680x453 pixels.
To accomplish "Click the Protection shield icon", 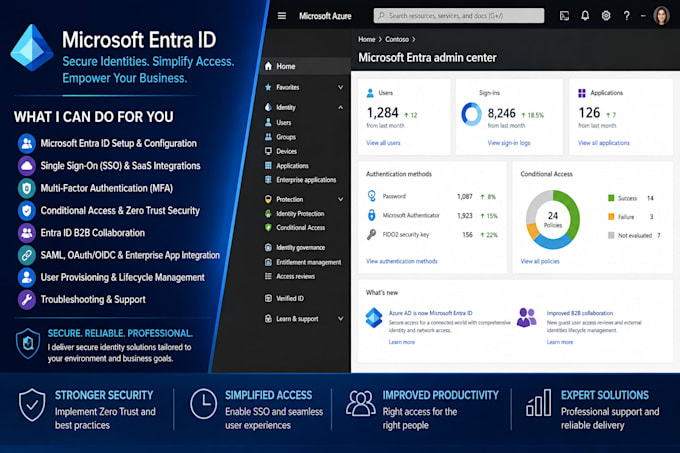I will [268, 199].
